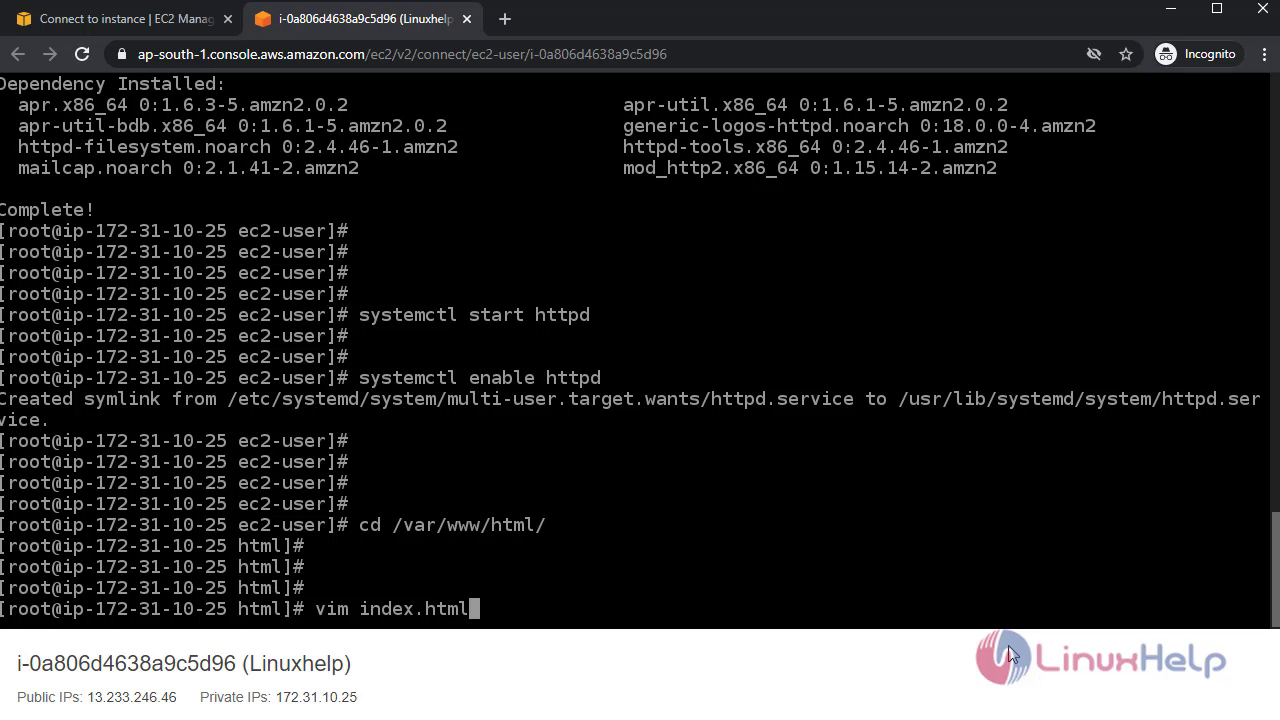
Task: Click httpd-tools.x86_64 package entry
Action: click(815, 146)
